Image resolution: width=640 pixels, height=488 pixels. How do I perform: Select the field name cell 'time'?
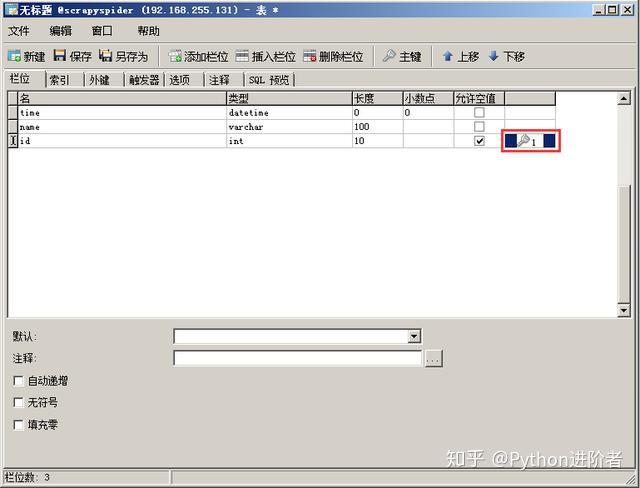pos(122,113)
